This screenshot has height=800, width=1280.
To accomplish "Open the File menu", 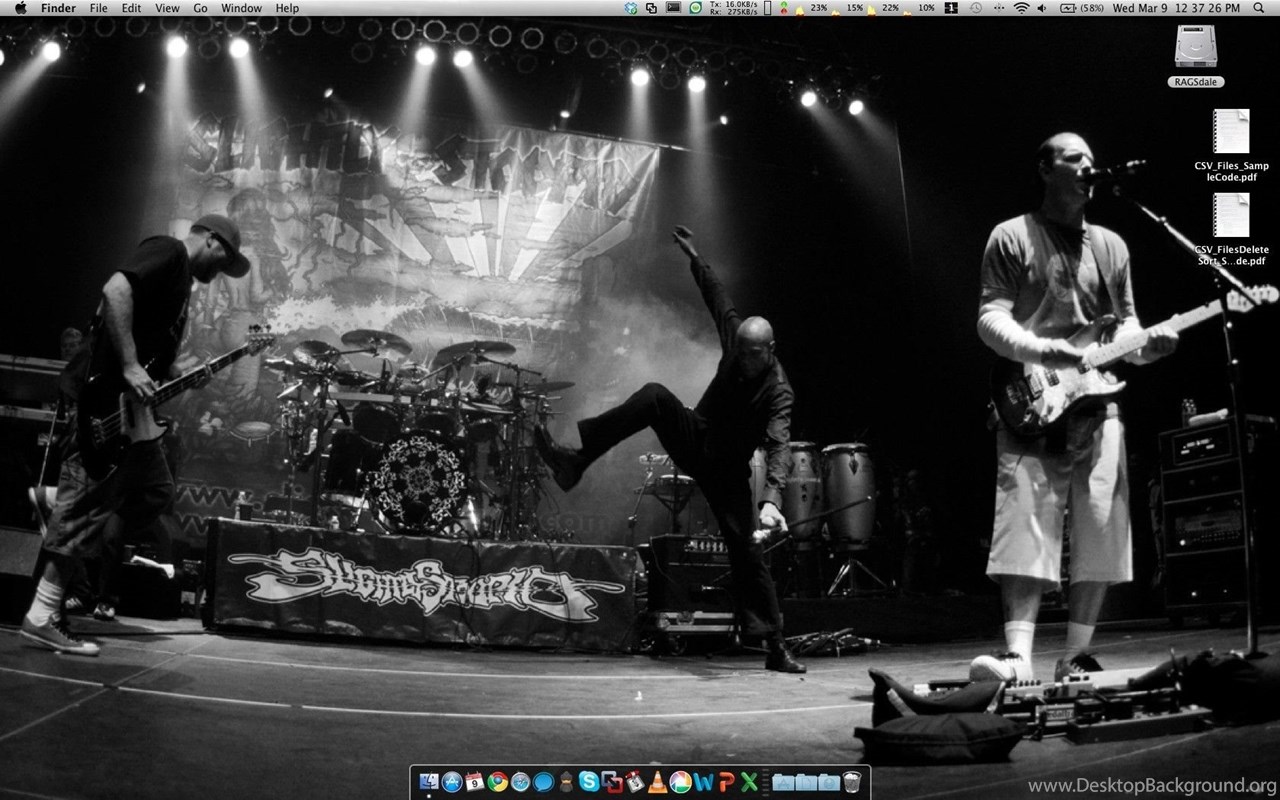I will [x=99, y=8].
